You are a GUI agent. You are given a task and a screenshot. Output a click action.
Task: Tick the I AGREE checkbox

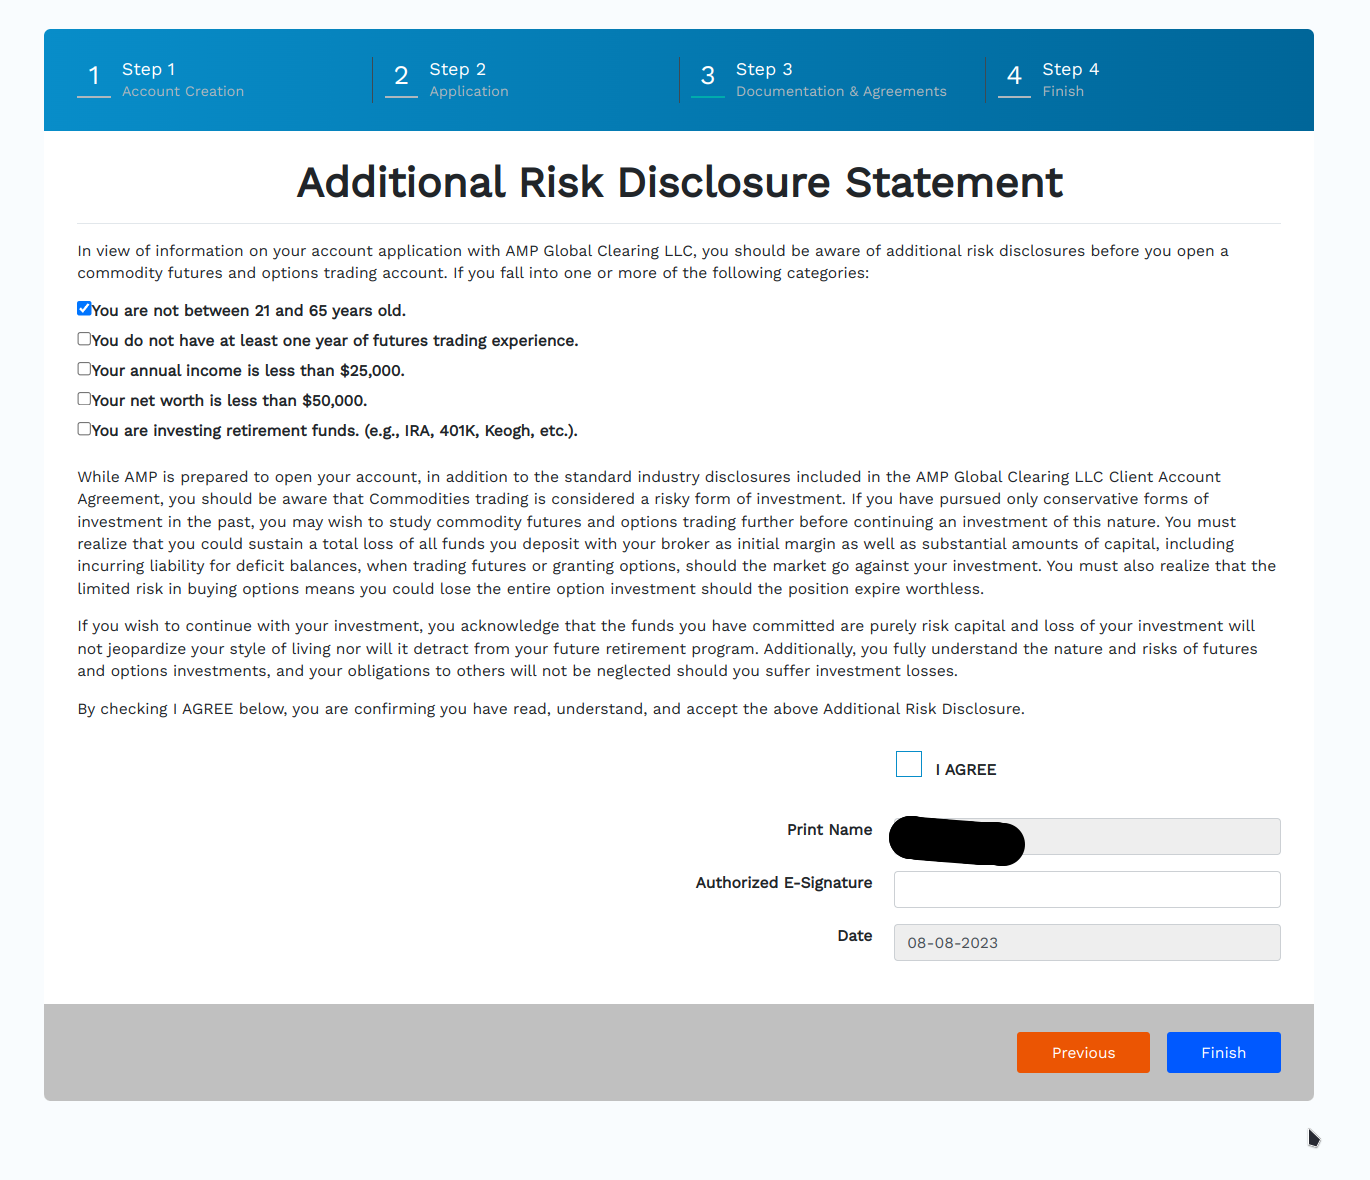coord(909,764)
